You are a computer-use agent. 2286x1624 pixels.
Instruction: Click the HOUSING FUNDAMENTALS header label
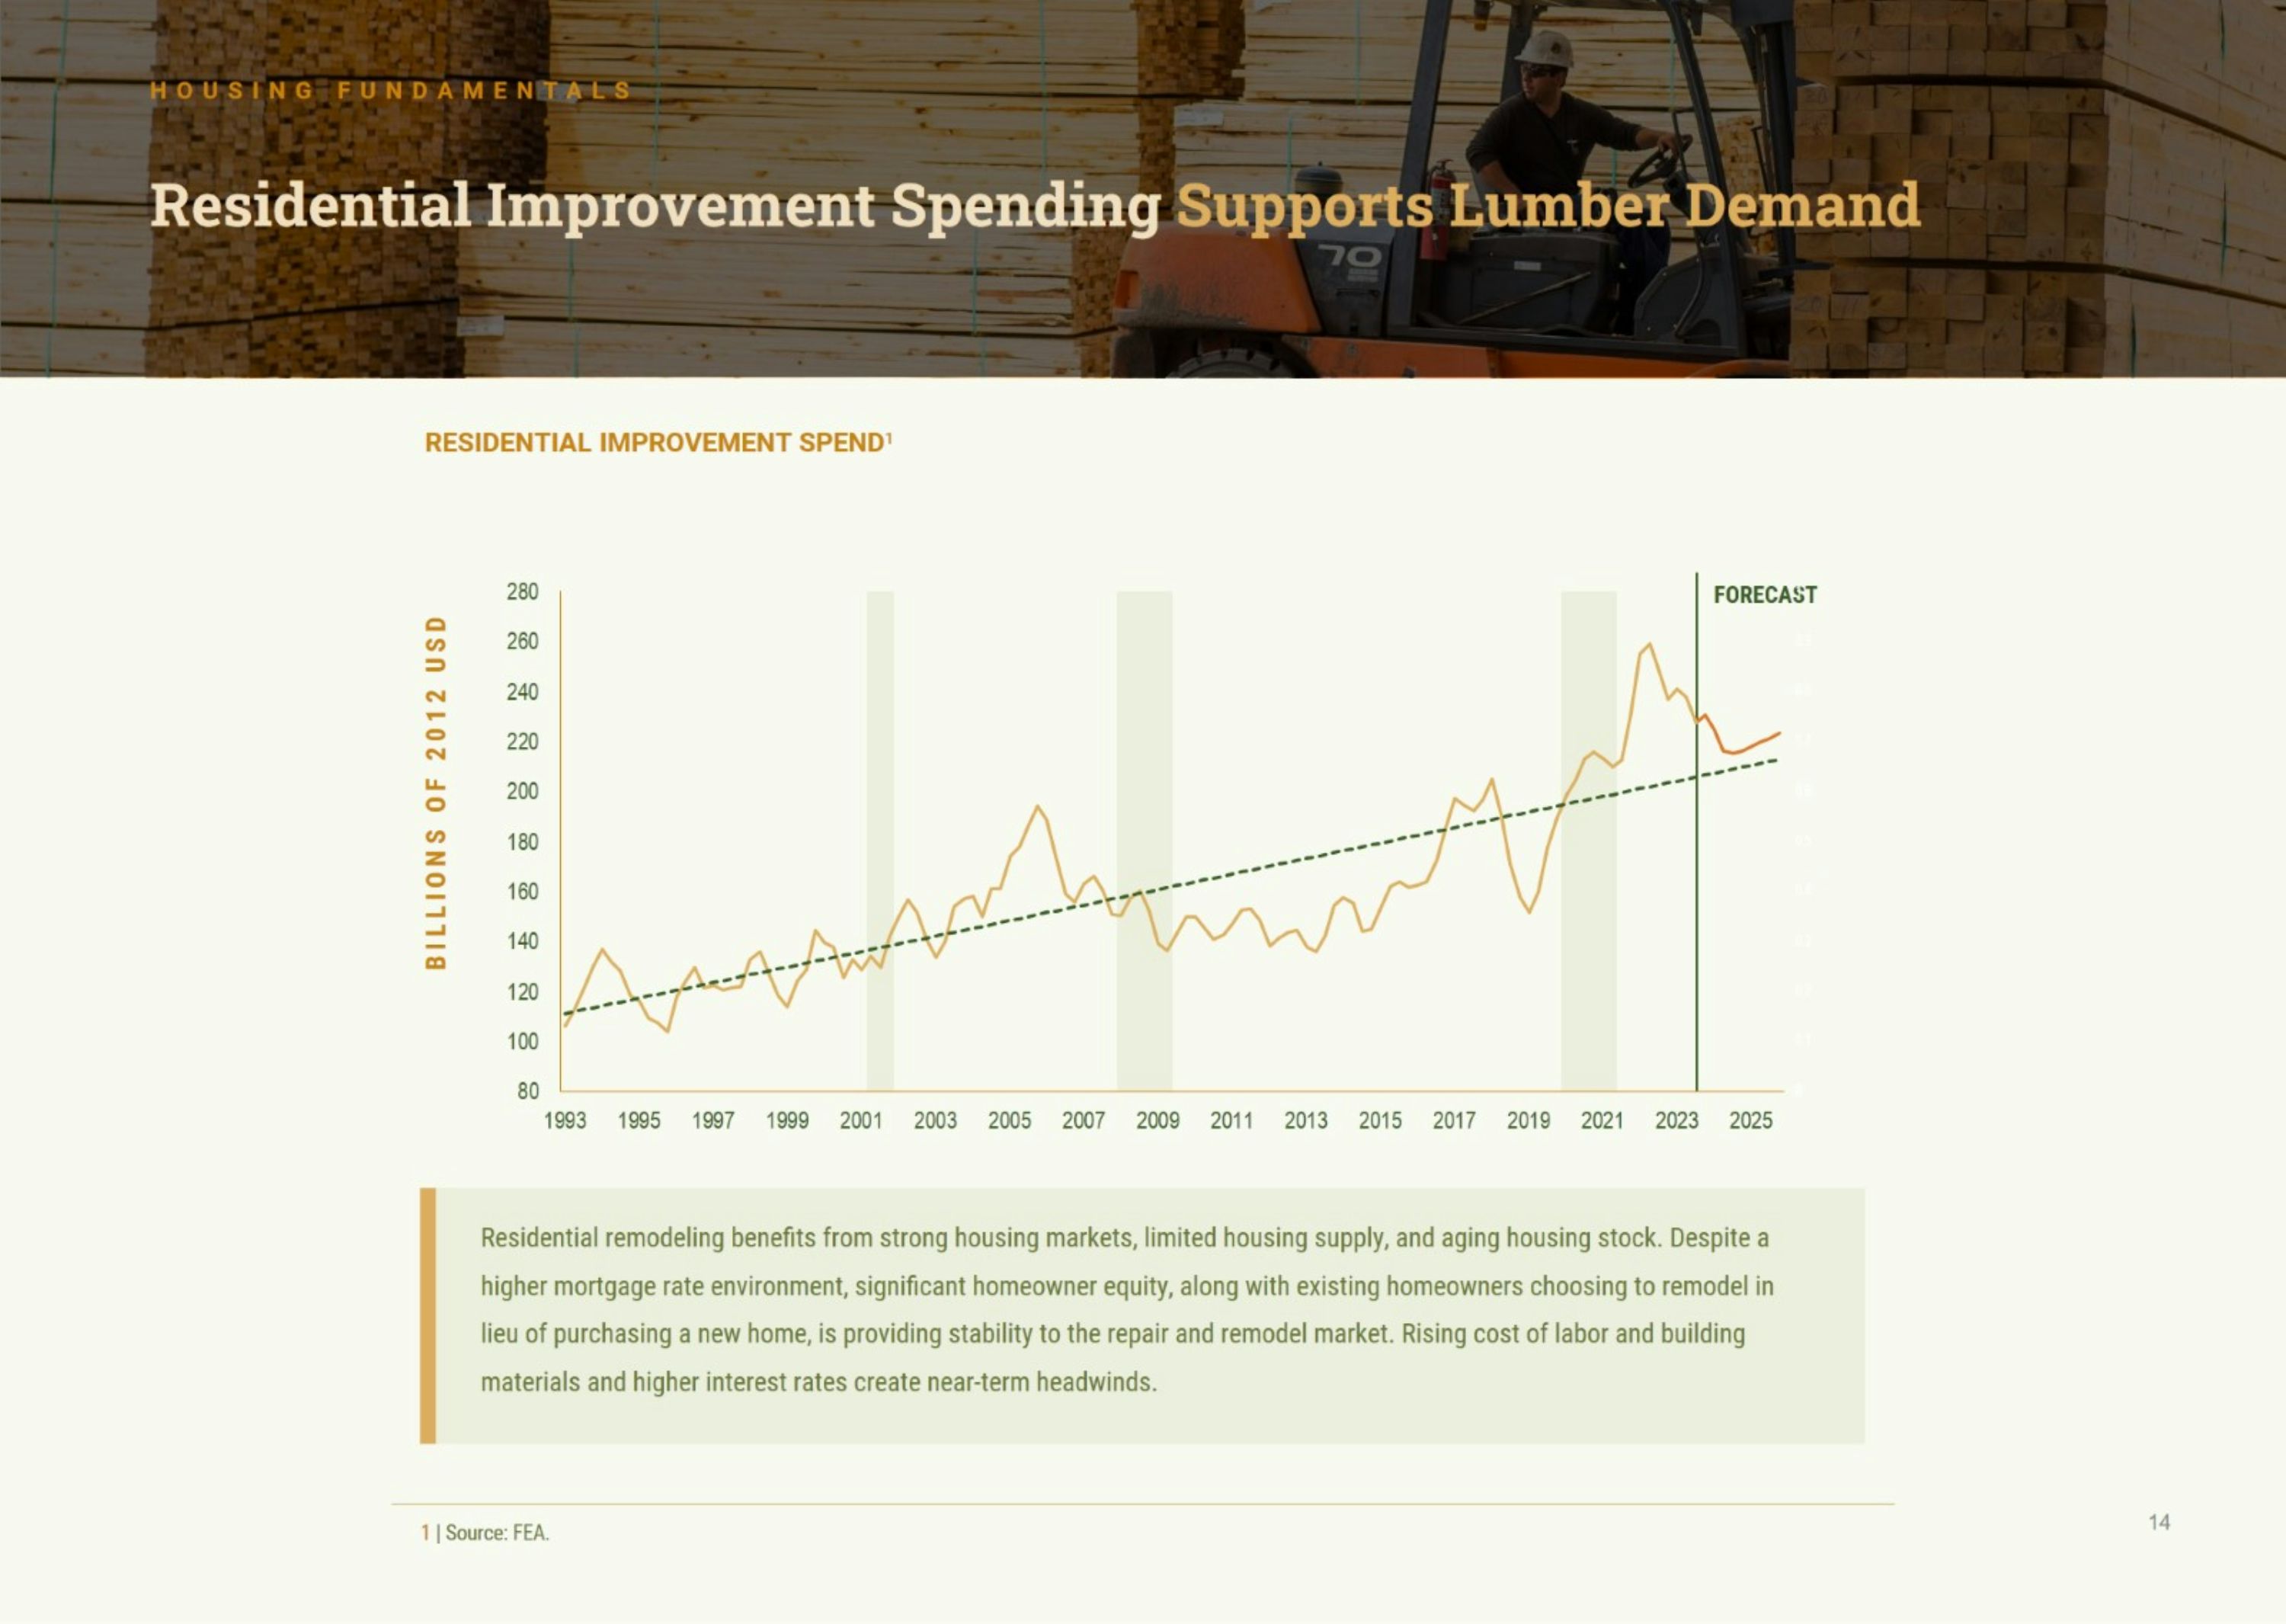pyautogui.click(x=390, y=91)
